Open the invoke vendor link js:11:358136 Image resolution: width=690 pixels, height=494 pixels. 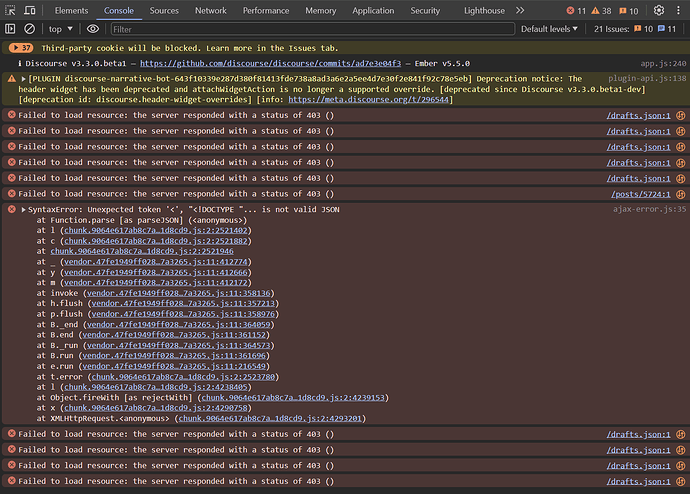pos(179,293)
